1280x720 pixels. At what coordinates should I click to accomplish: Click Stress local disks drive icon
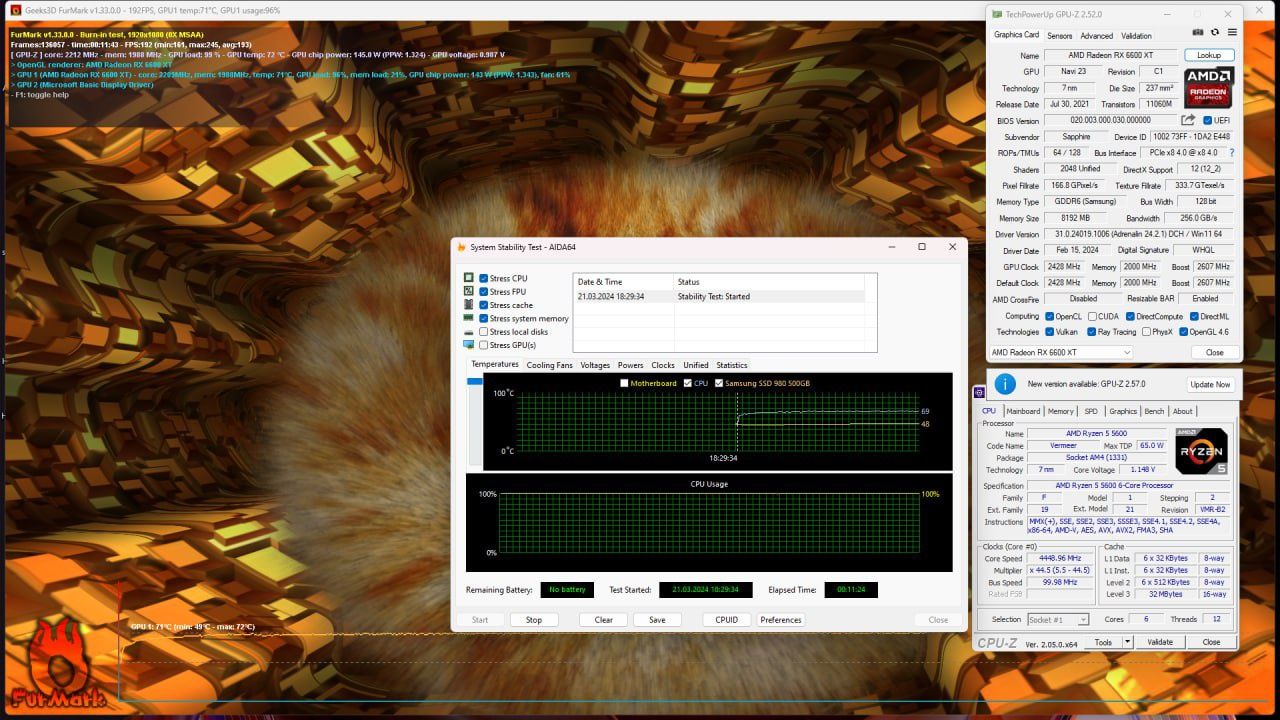tap(469, 332)
